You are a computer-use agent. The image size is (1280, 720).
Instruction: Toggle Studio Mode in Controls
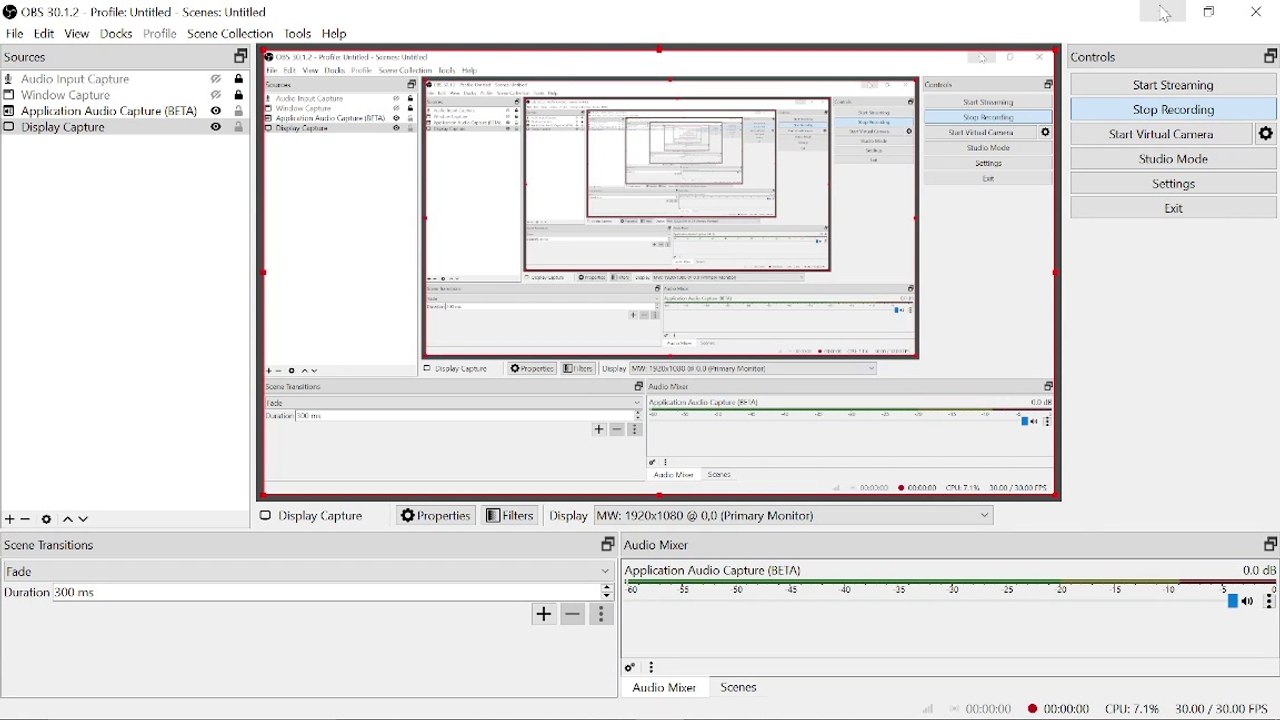(1173, 159)
